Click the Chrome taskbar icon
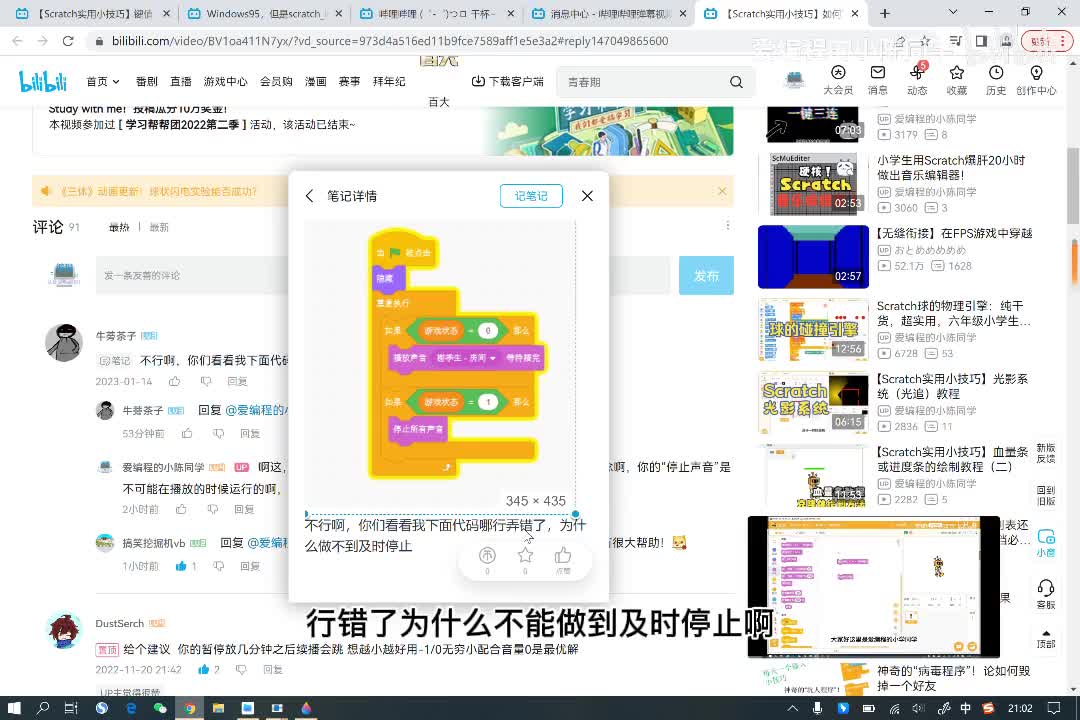 tap(189, 708)
